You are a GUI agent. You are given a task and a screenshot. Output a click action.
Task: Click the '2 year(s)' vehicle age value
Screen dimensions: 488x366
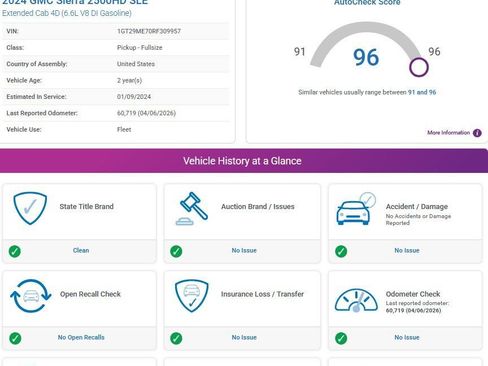(129, 80)
